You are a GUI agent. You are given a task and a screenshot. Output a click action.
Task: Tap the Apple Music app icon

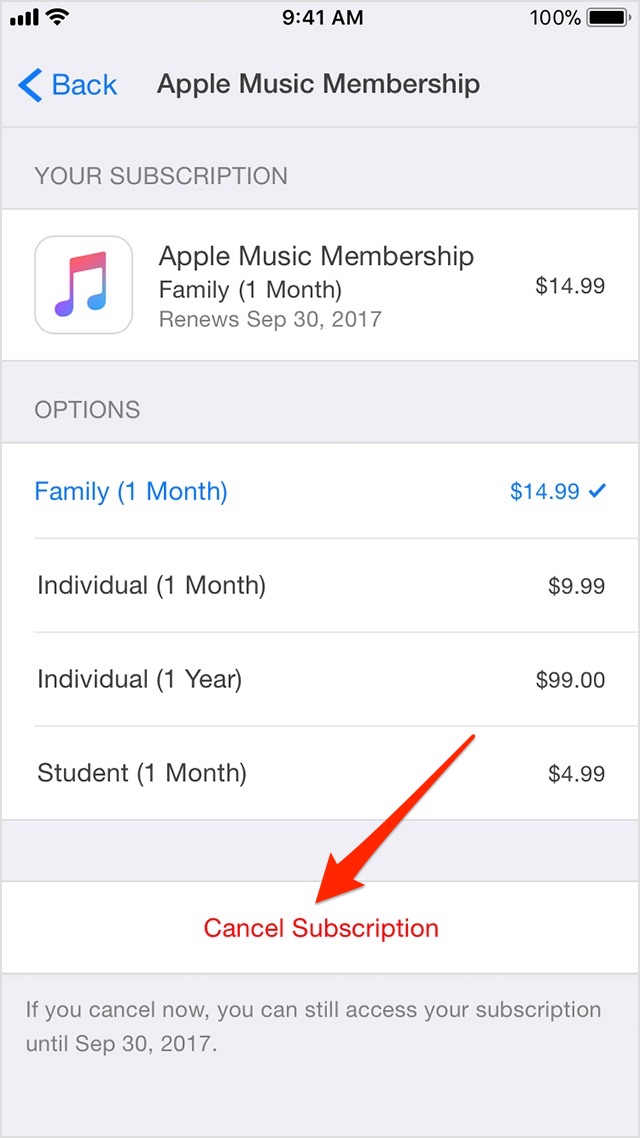84,285
